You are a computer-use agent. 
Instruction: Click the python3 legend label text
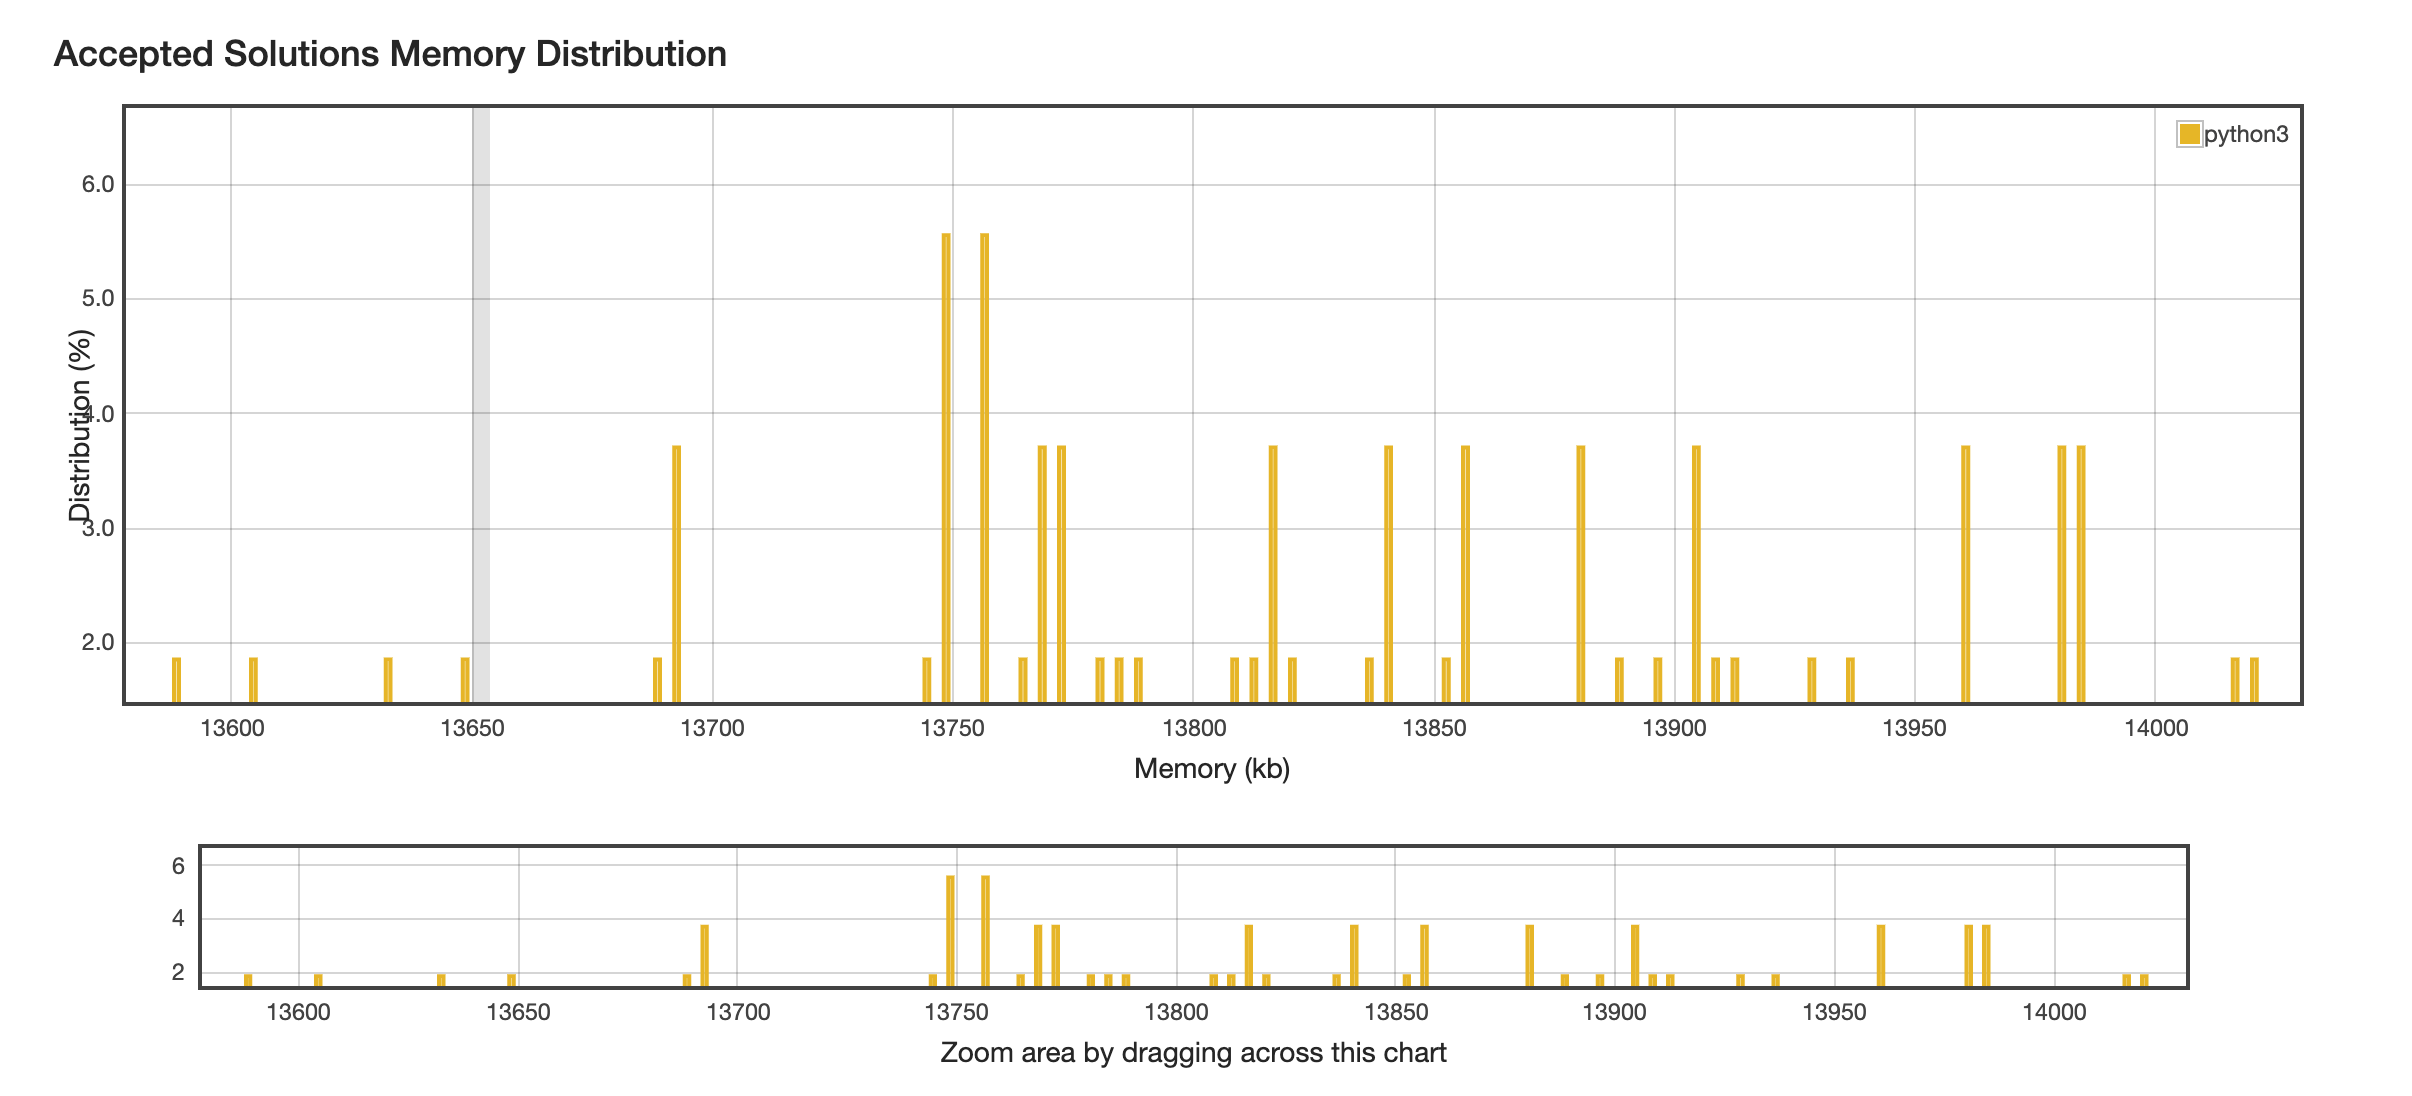pyautogui.click(x=2245, y=134)
